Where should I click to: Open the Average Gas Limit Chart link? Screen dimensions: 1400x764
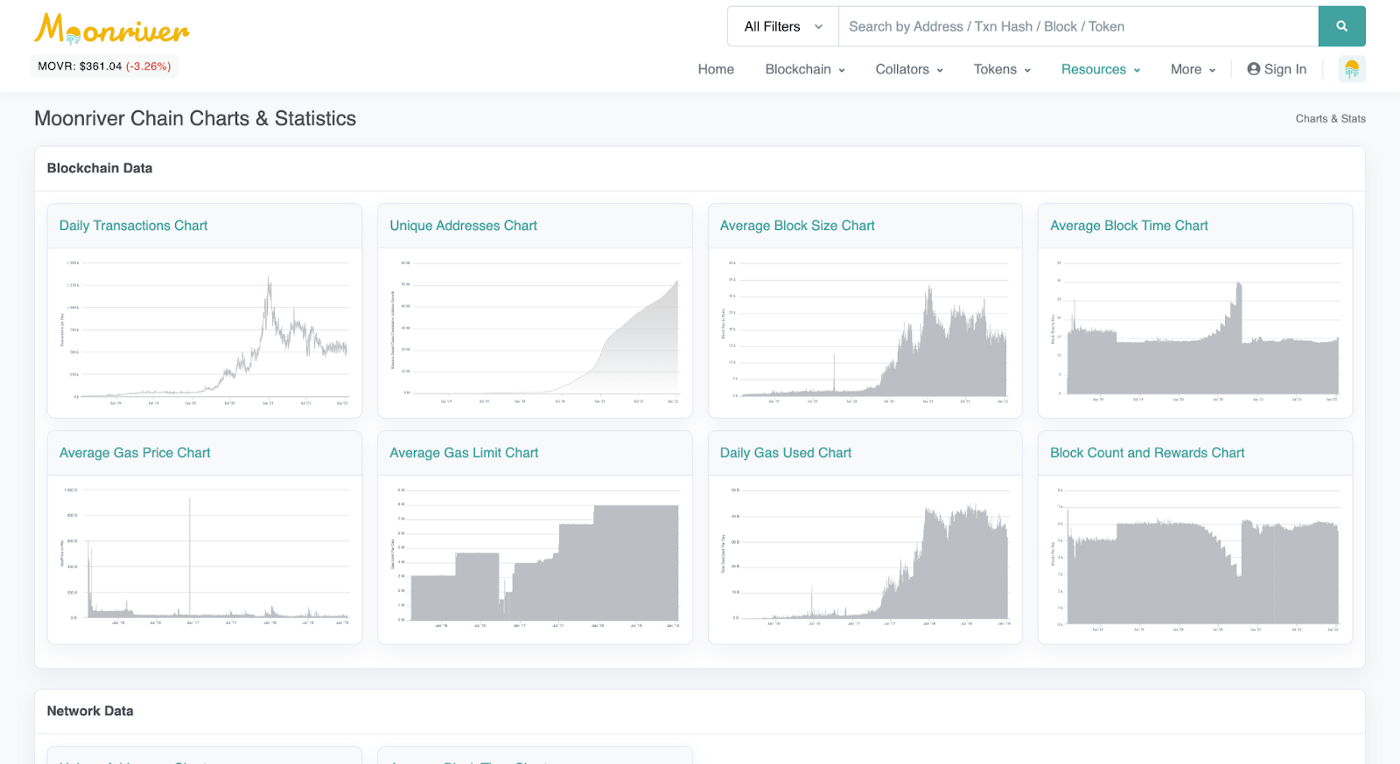[x=464, y=453]
